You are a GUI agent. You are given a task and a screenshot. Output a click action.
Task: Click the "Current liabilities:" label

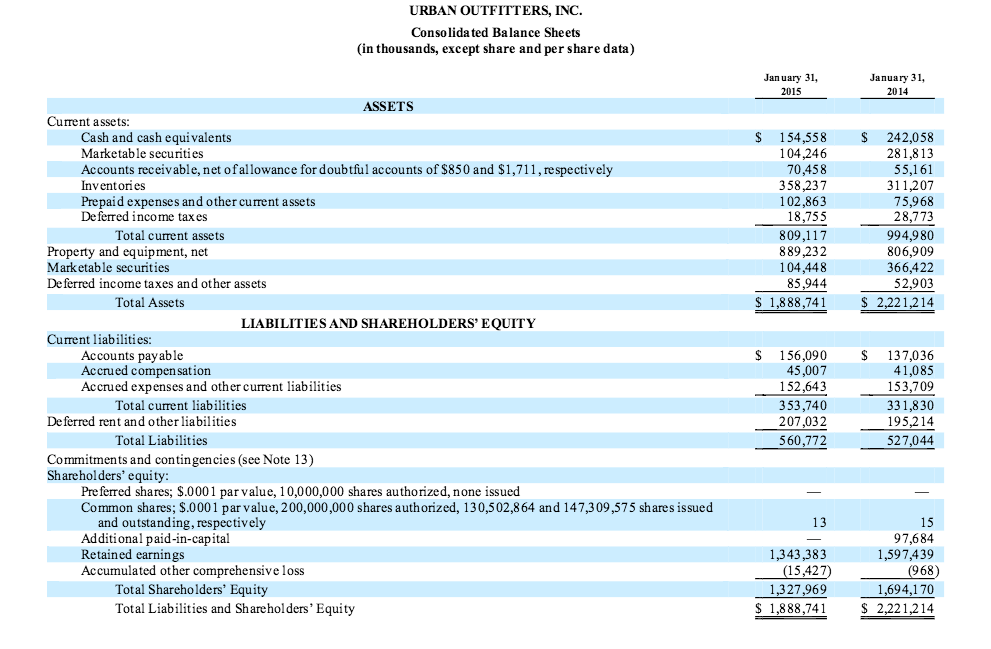[x=99, y=339]
